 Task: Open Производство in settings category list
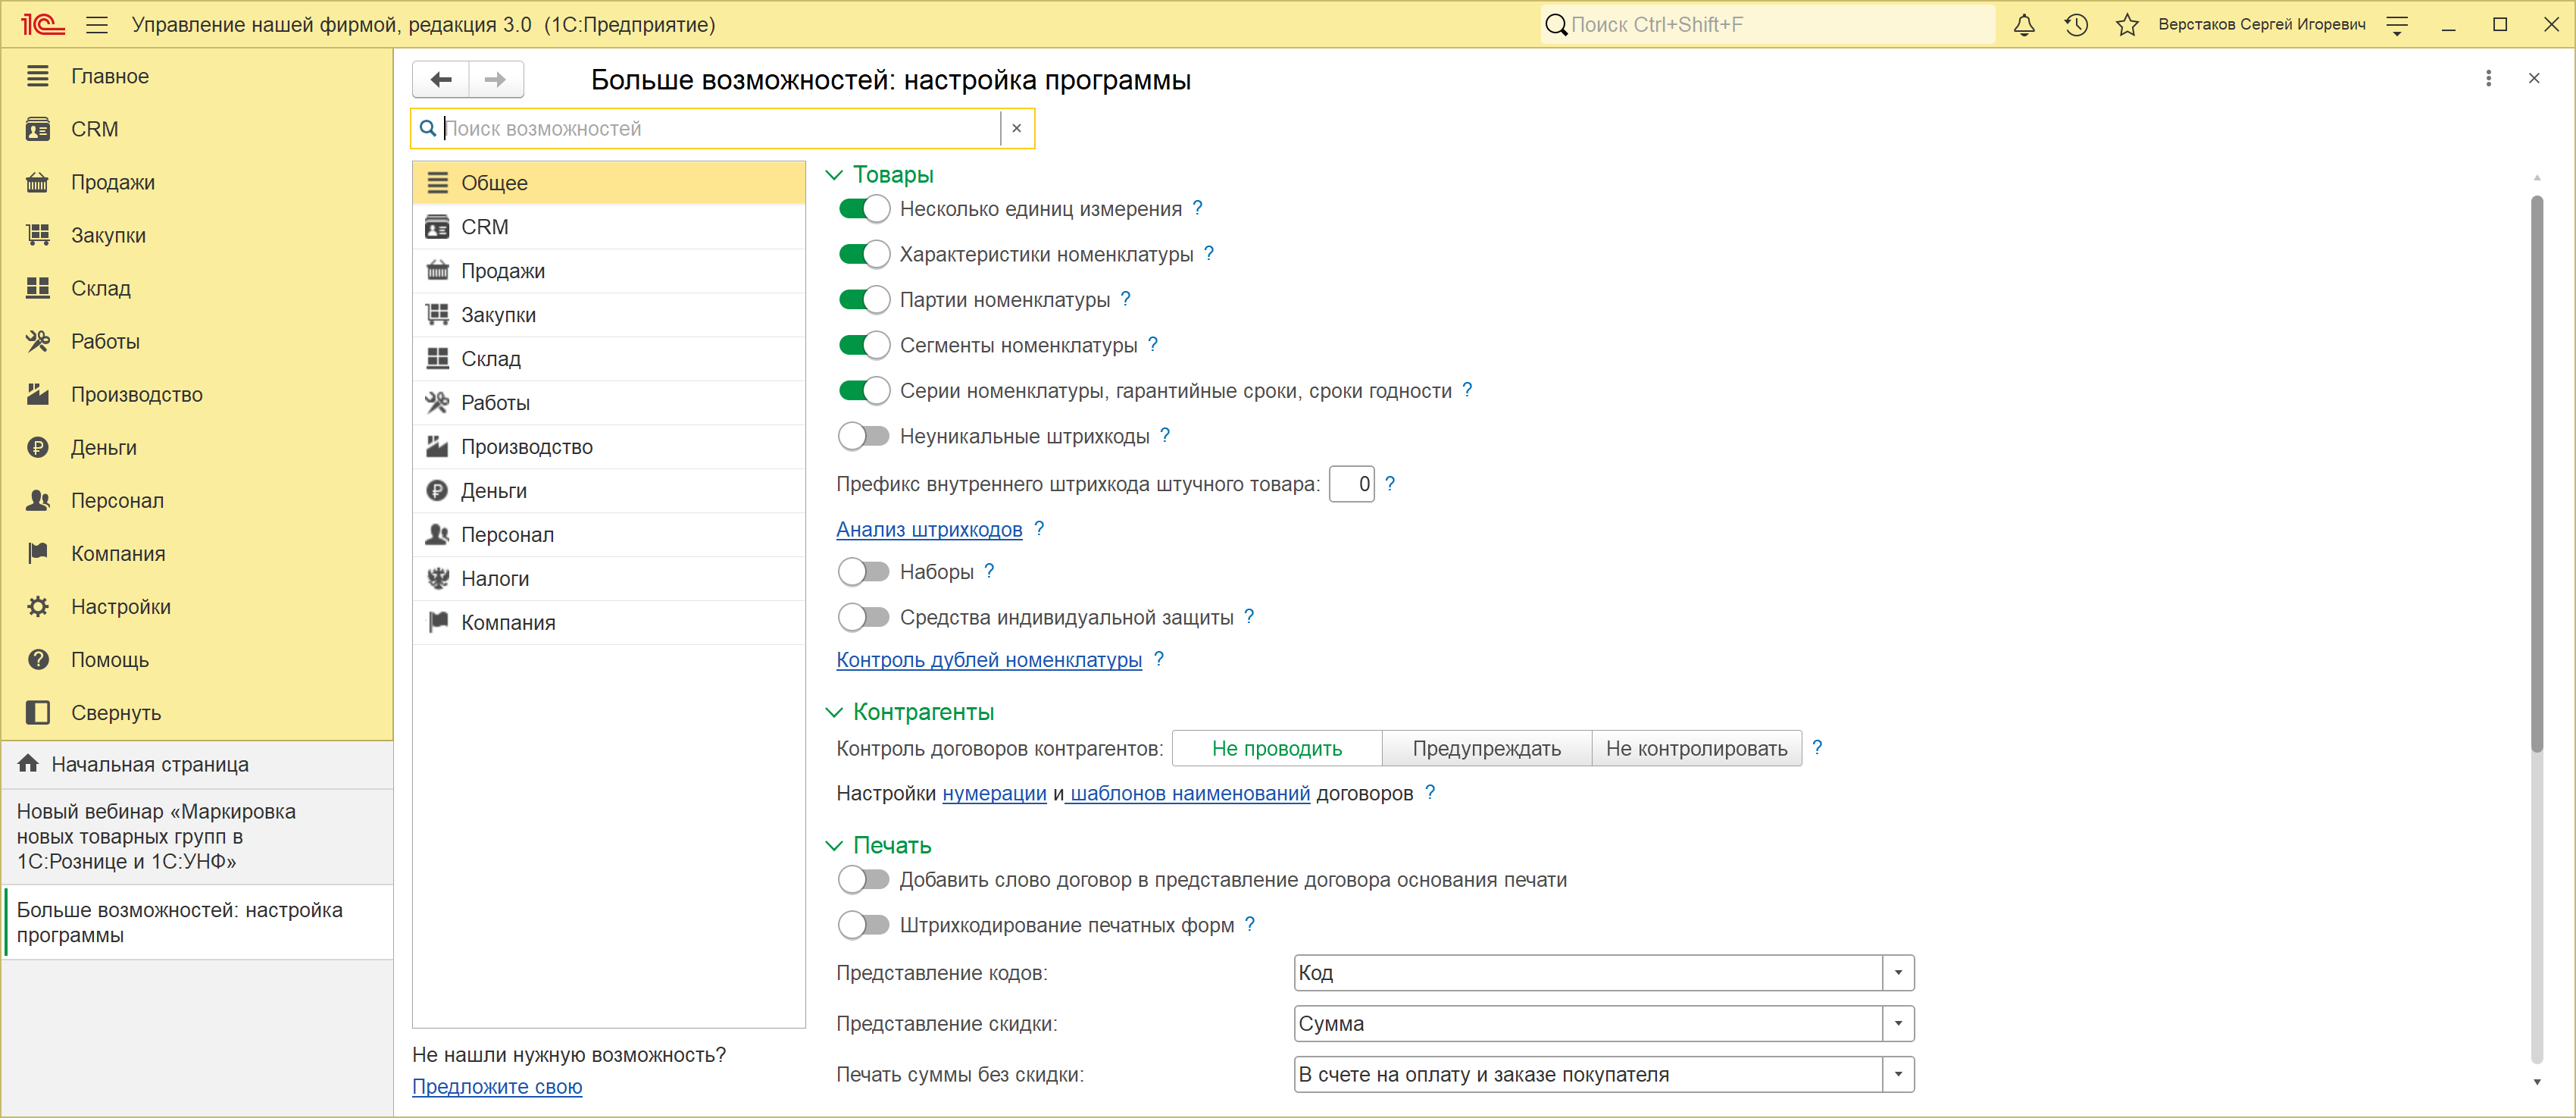[x=608, y=447]
